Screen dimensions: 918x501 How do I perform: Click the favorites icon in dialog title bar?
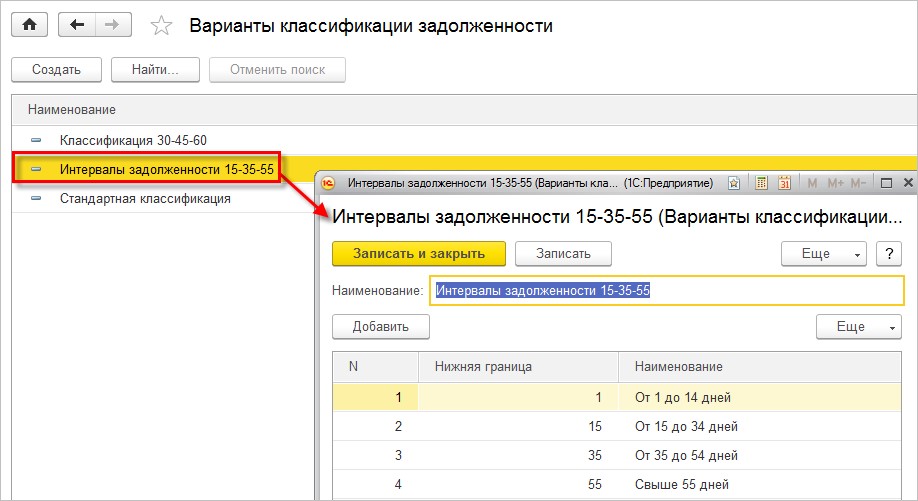click(x=734, y=183)
